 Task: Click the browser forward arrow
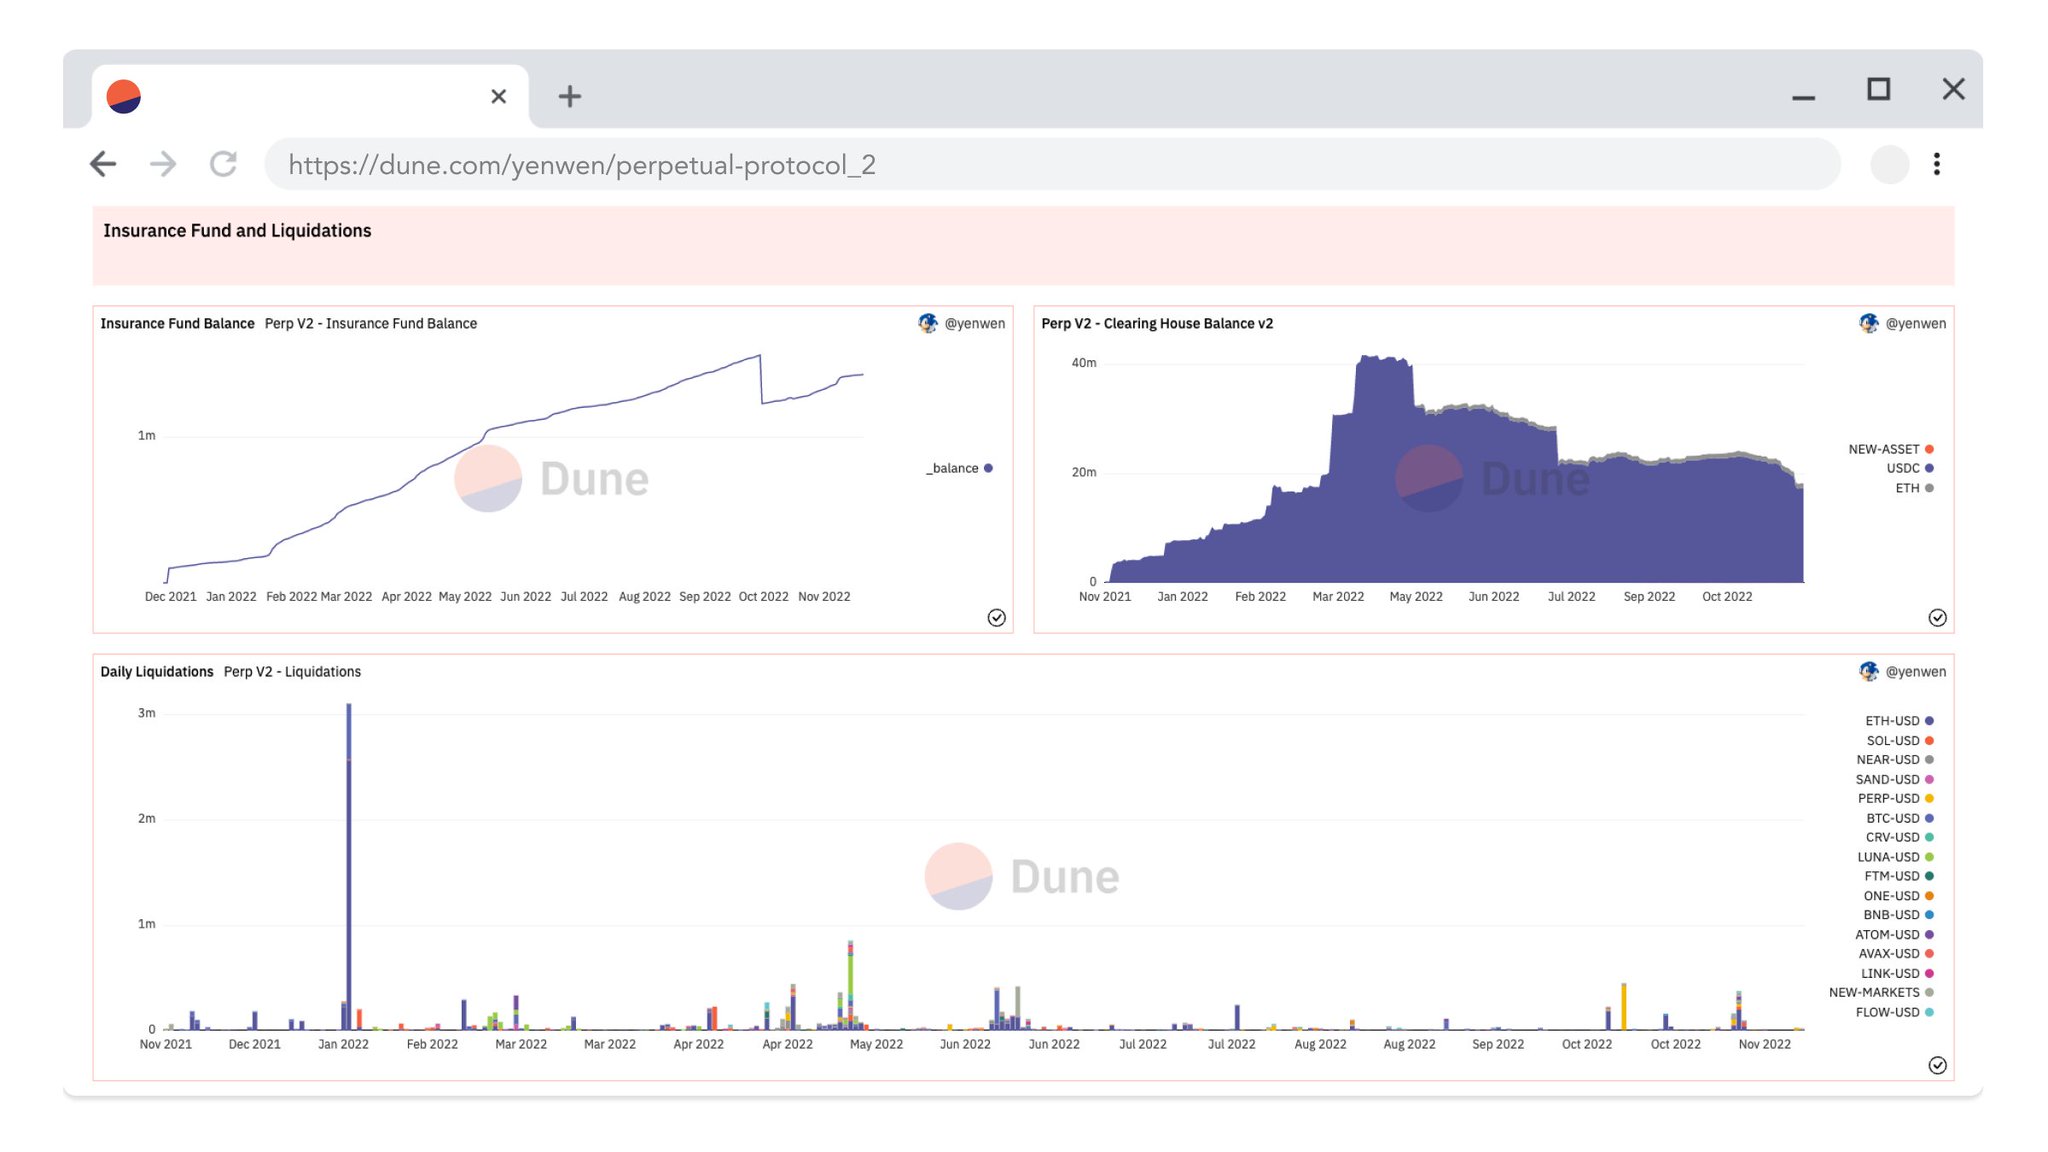click(163, 164)
